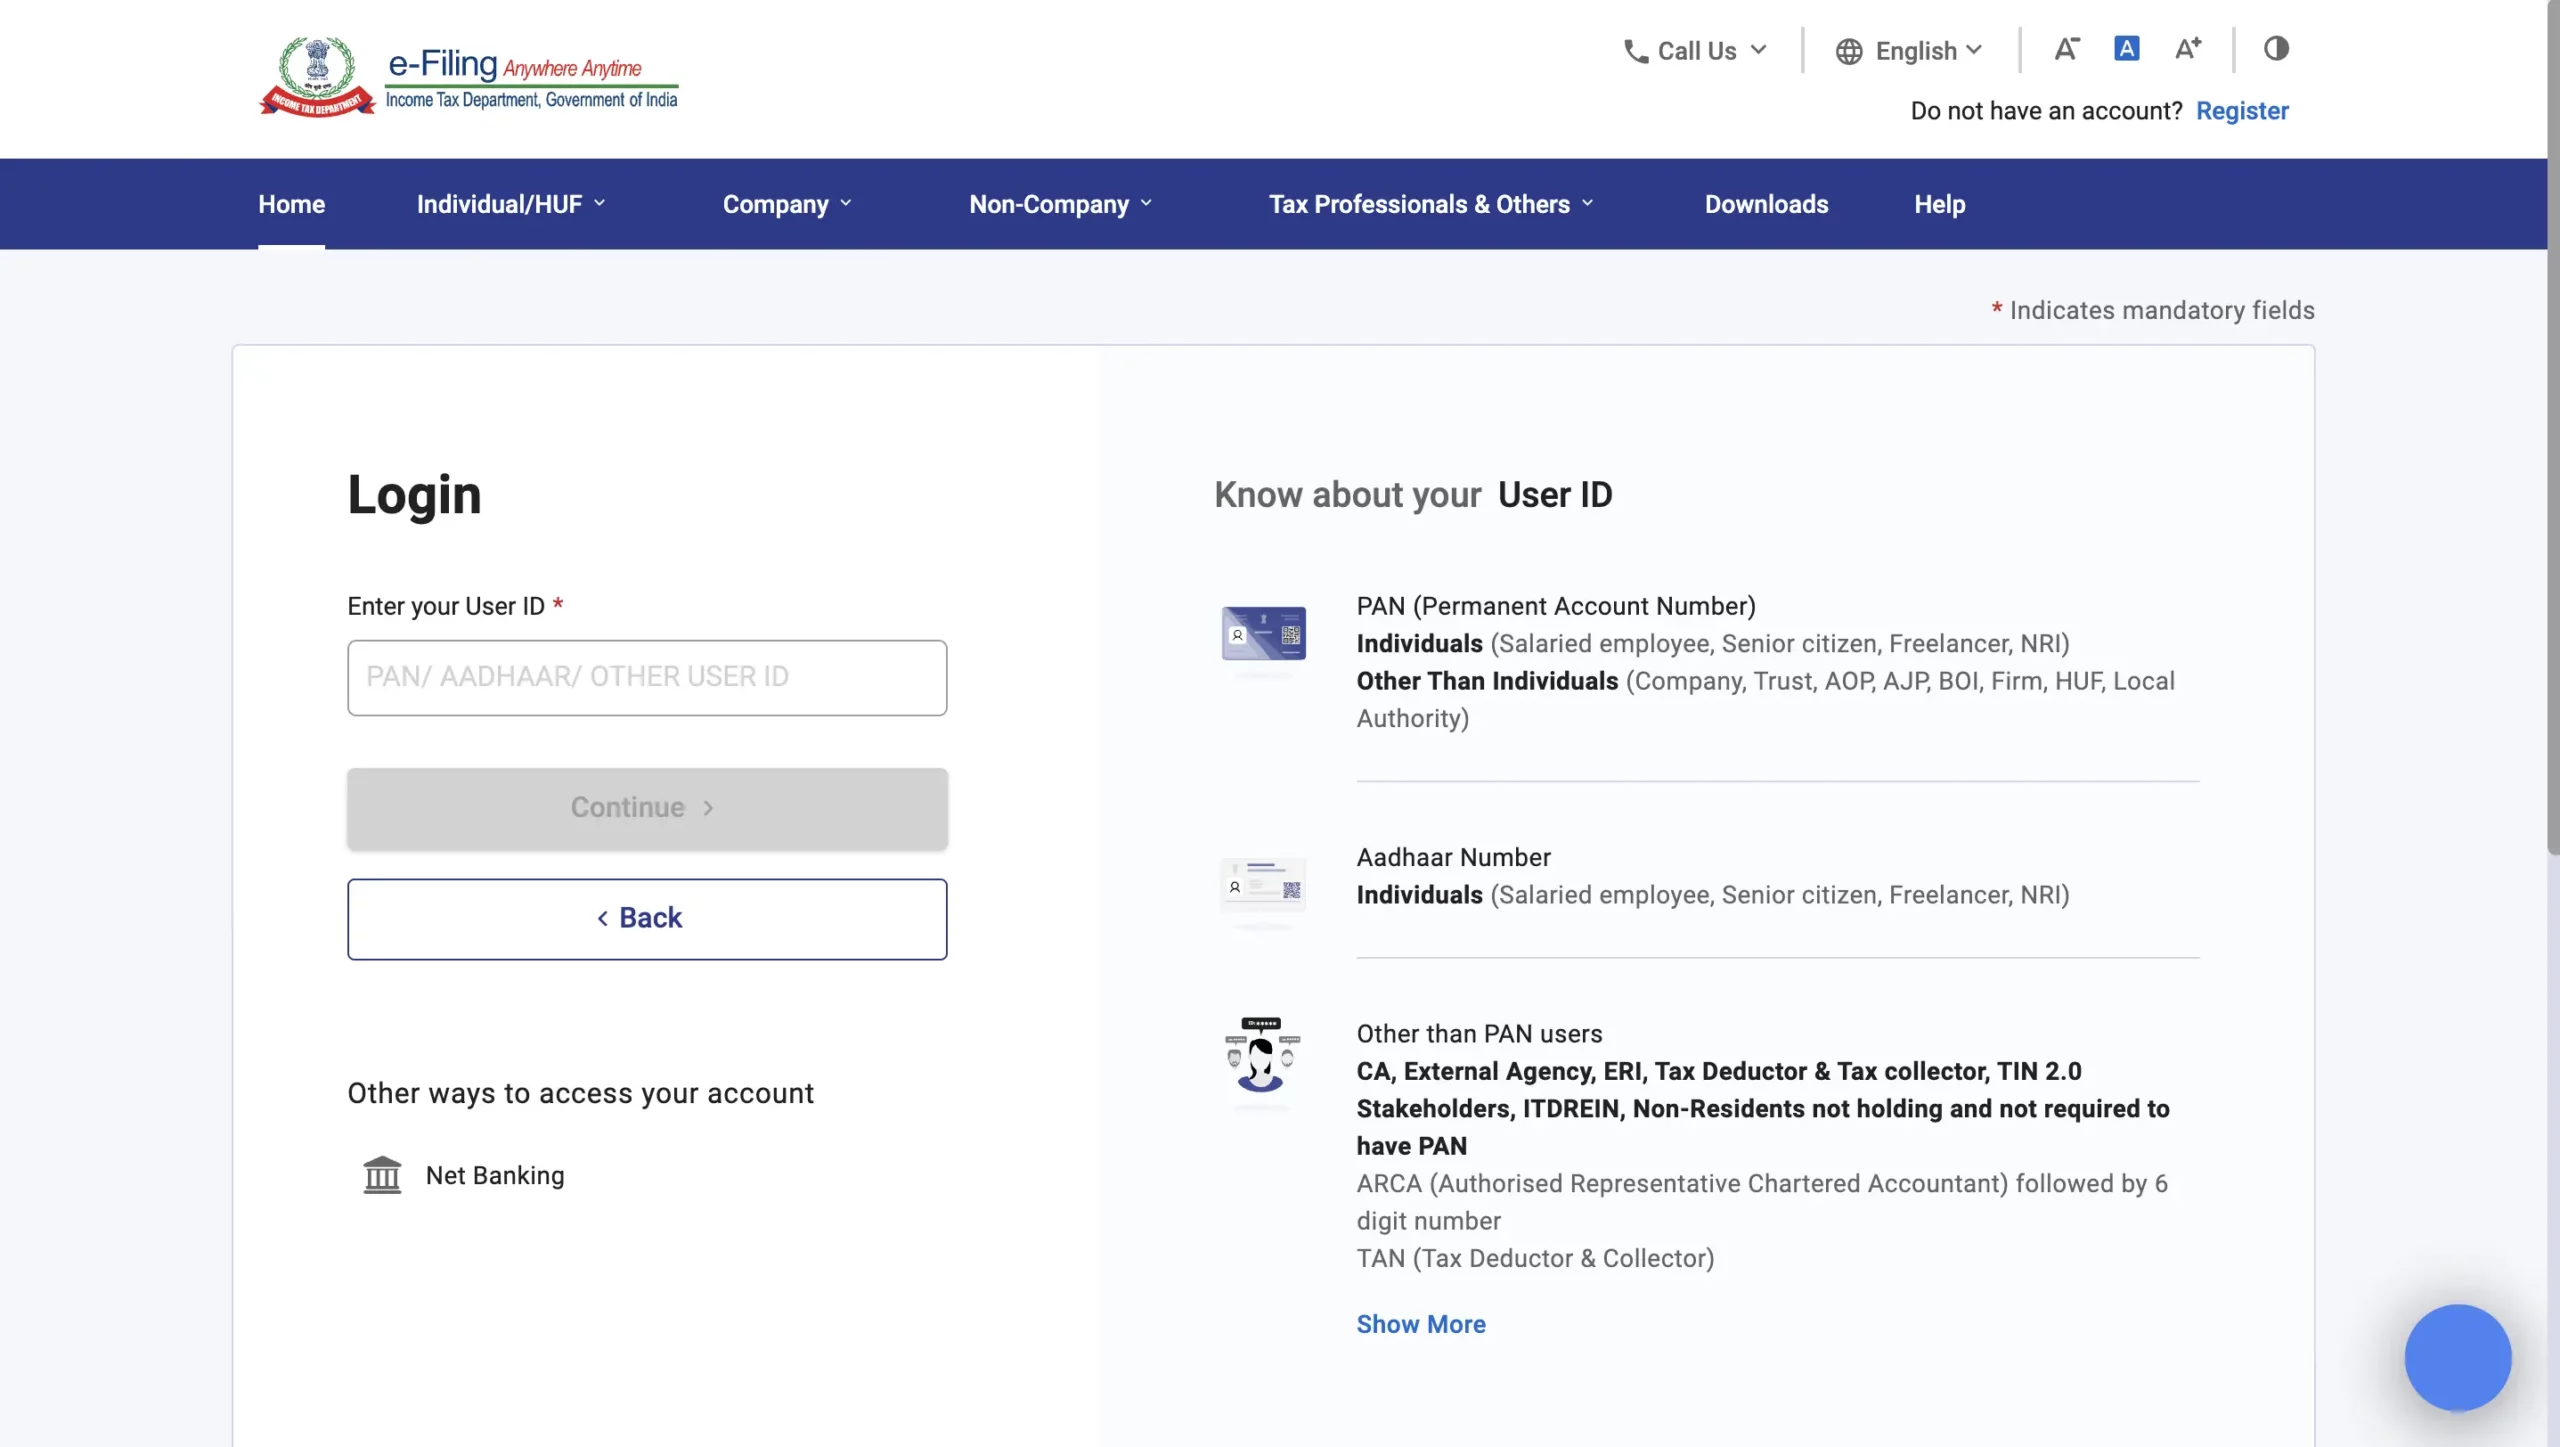Viewport: 2560px width, 1447px height.
Task: Expand Show More user ID details
Action: point(1420,1324)
